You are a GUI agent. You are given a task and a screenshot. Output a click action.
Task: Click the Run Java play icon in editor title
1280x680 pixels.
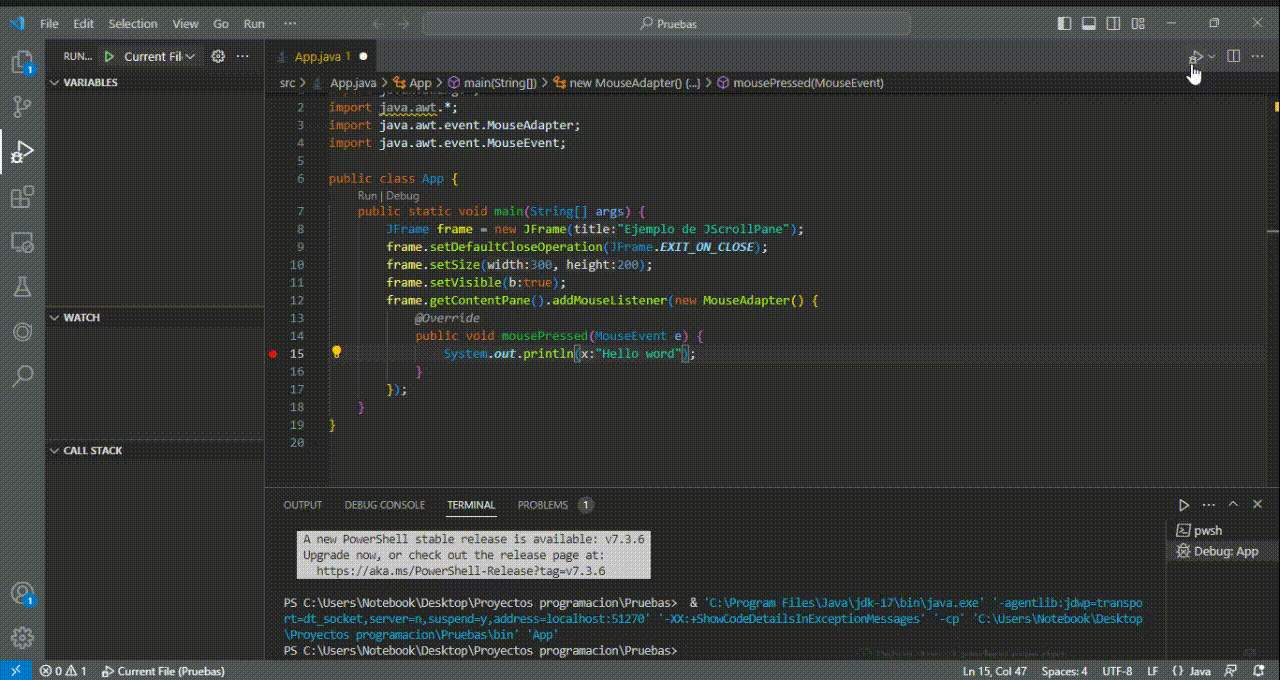click(1195, 57)
